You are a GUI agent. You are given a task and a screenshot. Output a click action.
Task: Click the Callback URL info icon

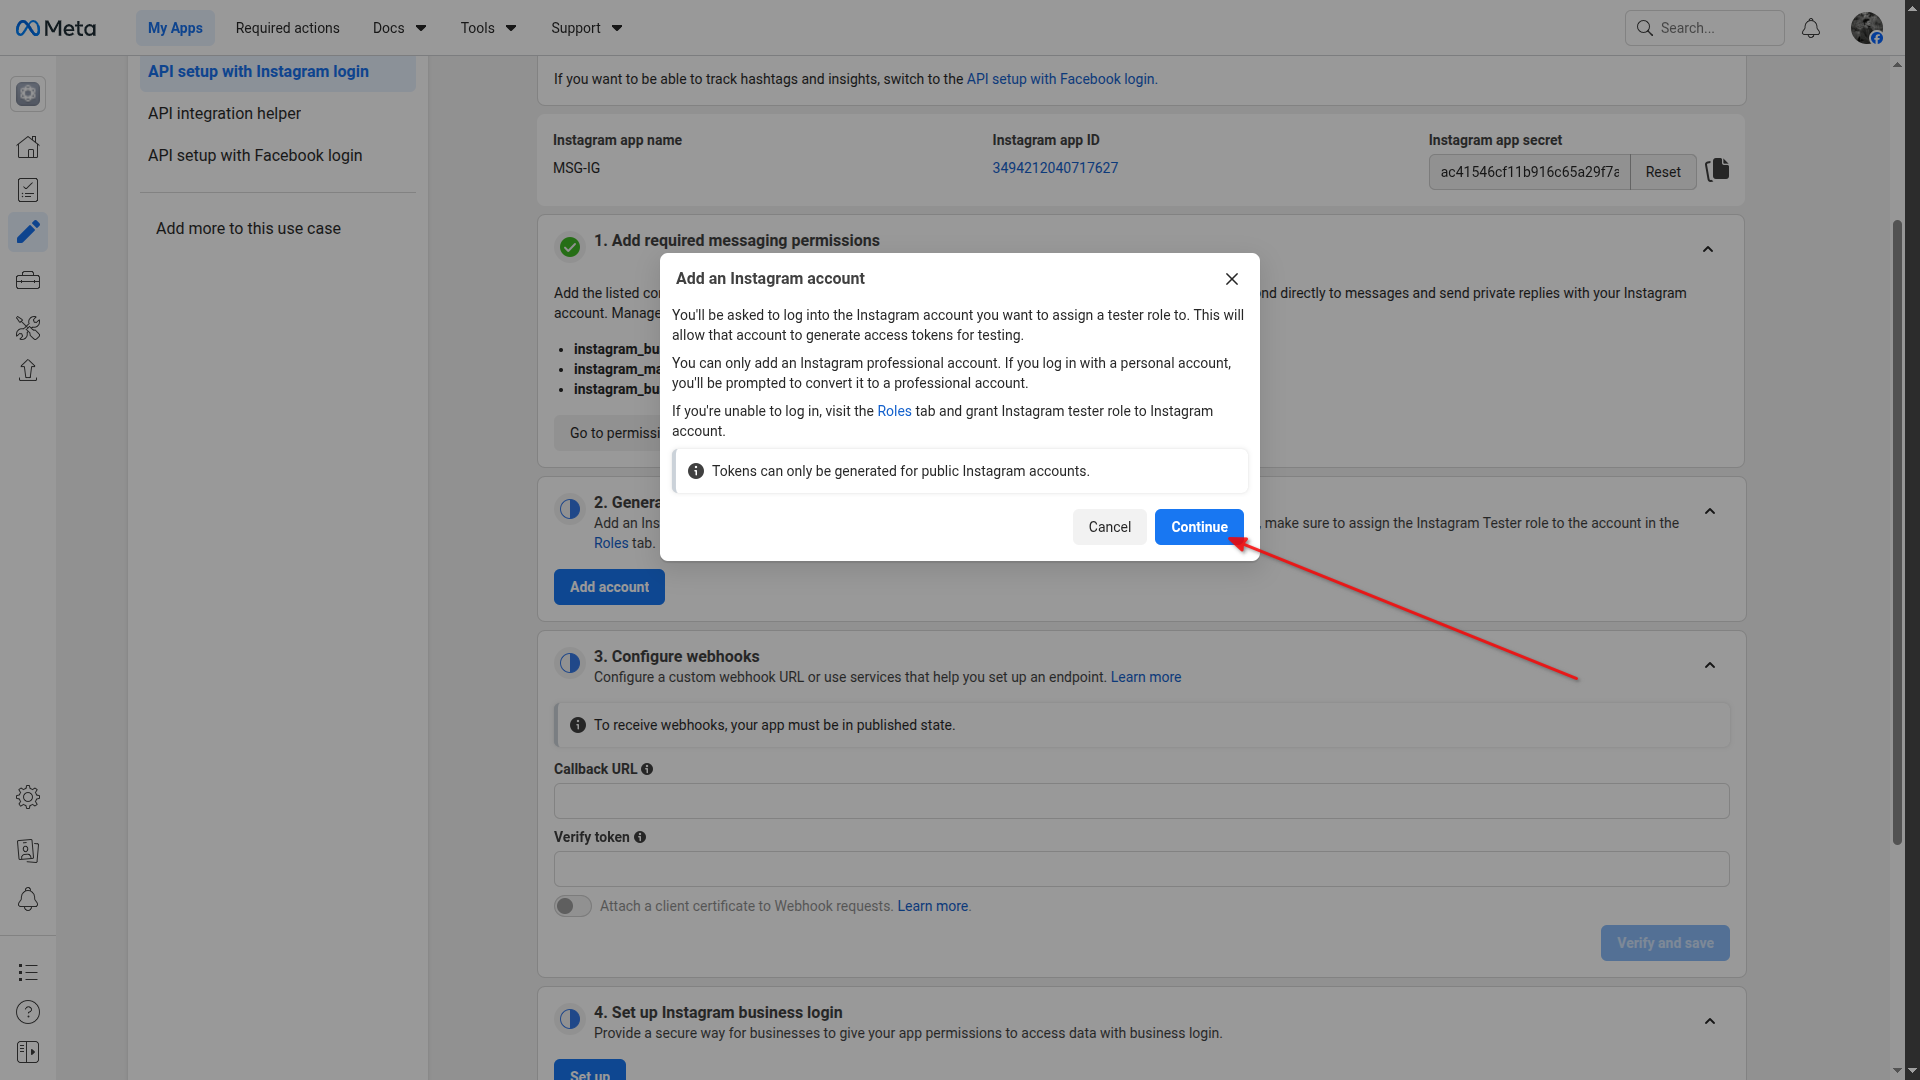[x=647, y=769]
